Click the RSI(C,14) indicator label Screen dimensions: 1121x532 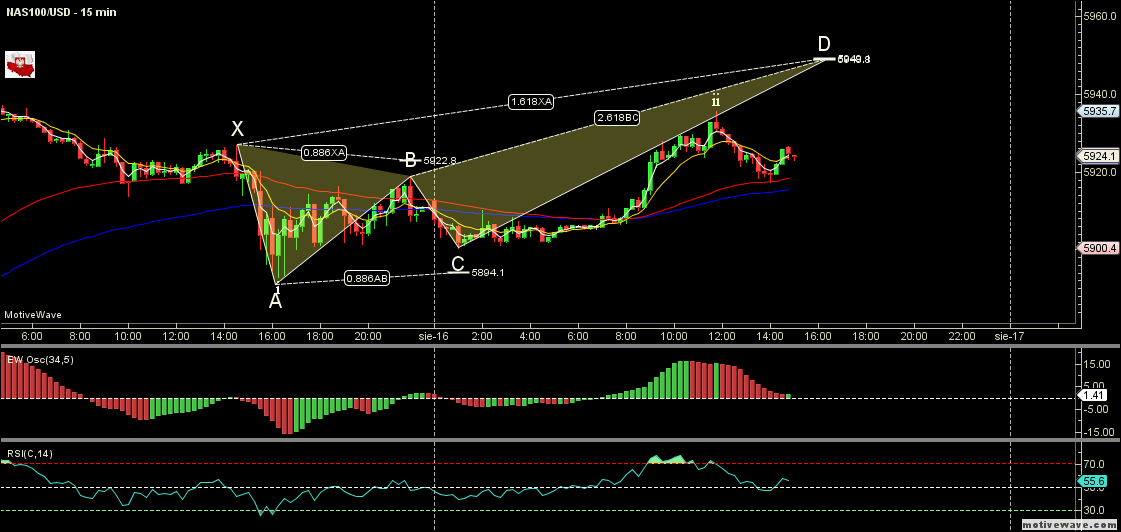(x=30, y=454)
